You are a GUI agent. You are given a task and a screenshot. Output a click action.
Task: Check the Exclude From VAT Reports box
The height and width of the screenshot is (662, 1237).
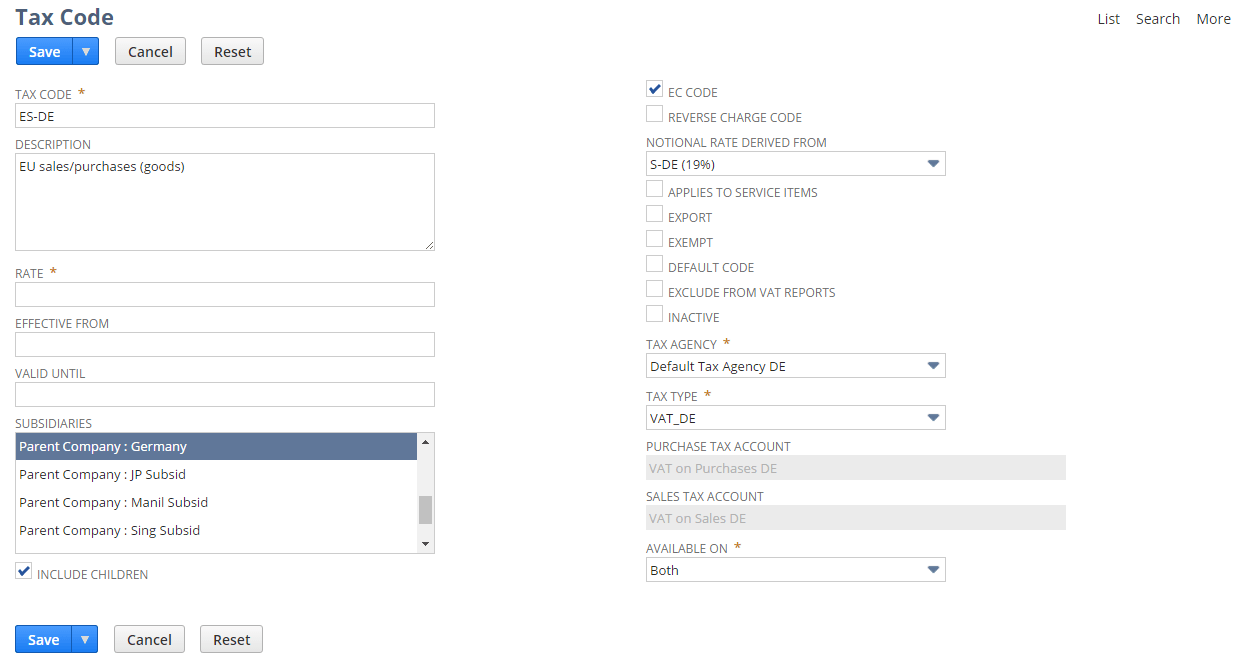click(655, 289)
